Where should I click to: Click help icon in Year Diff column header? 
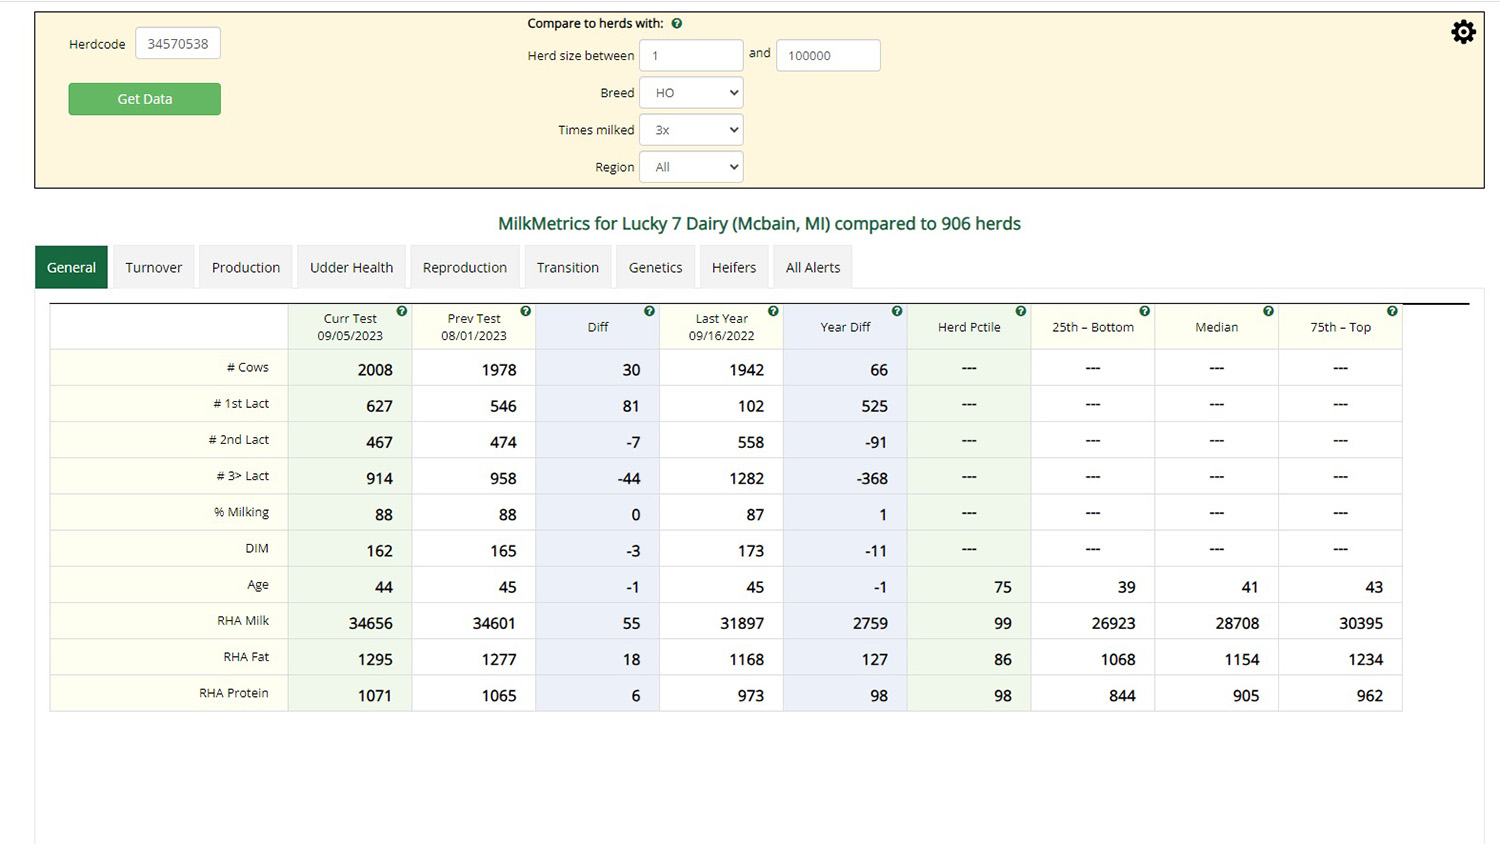[x=897, y=311]
